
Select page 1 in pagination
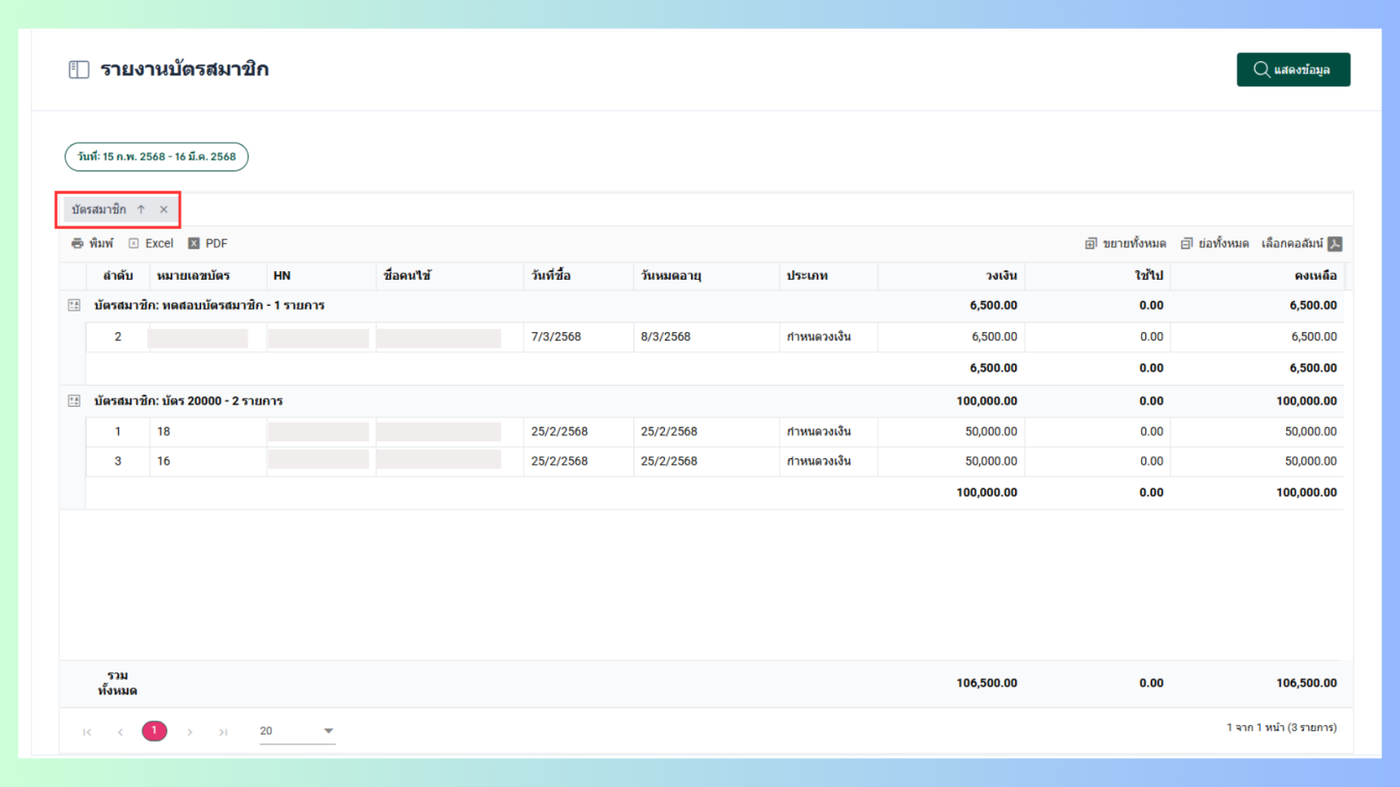[154, 731]
